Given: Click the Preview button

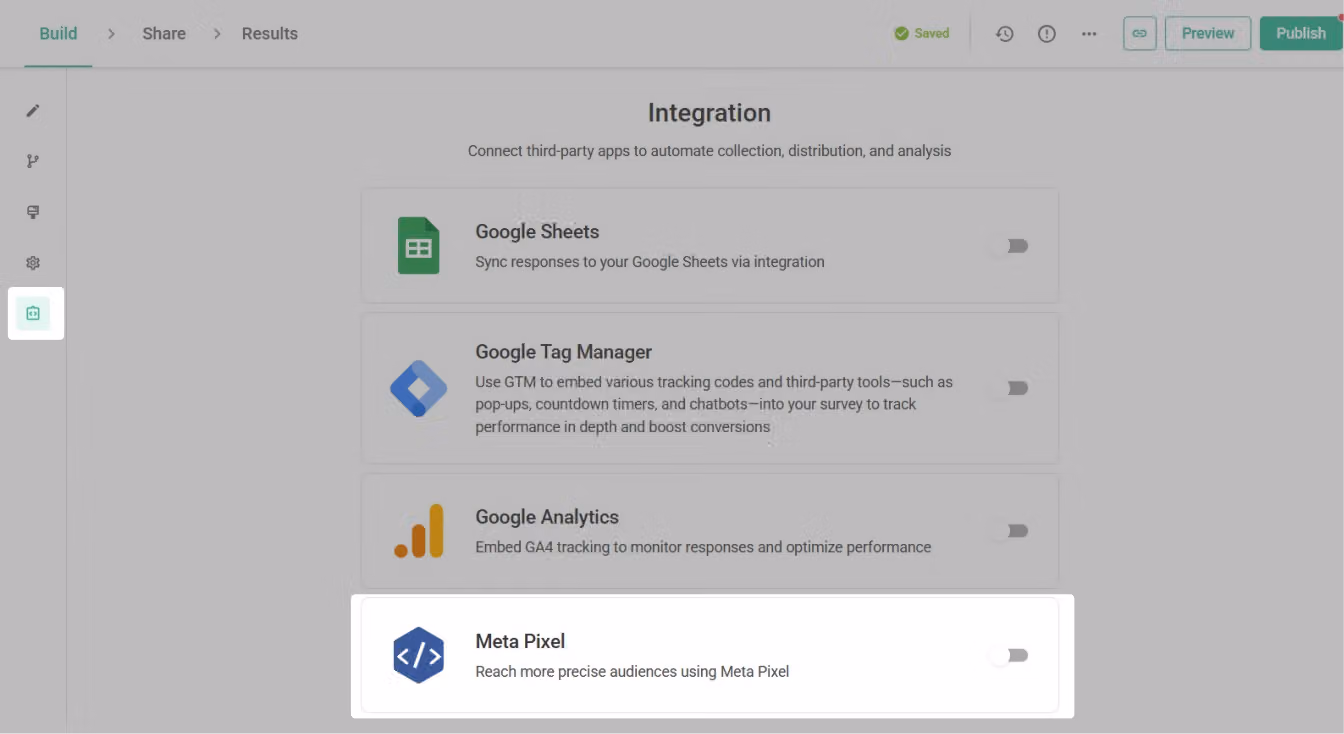Looking at the screenshot, I should (1208, 33).
